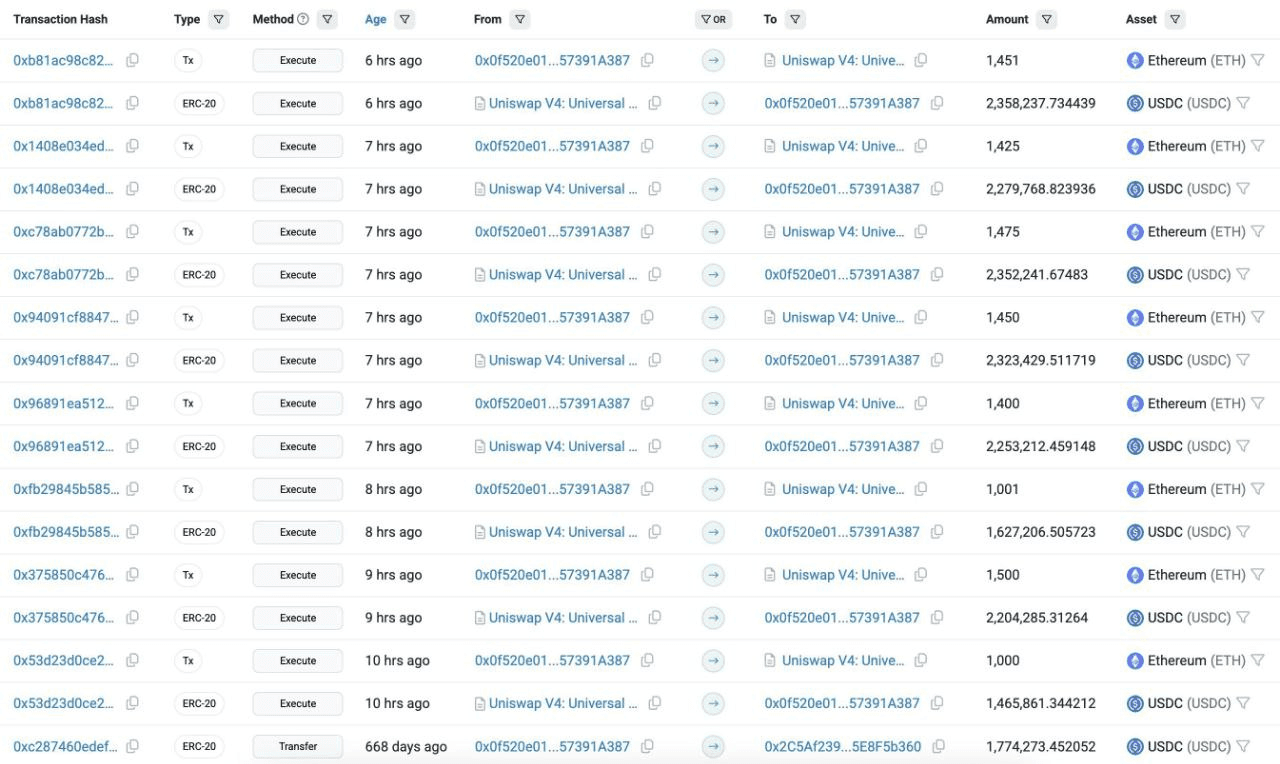The height and width of the screenshot is (764, 1280).
Task: Filter by USDC in the 1,774,273.452052 row
Action: (x=1243, y=746)
